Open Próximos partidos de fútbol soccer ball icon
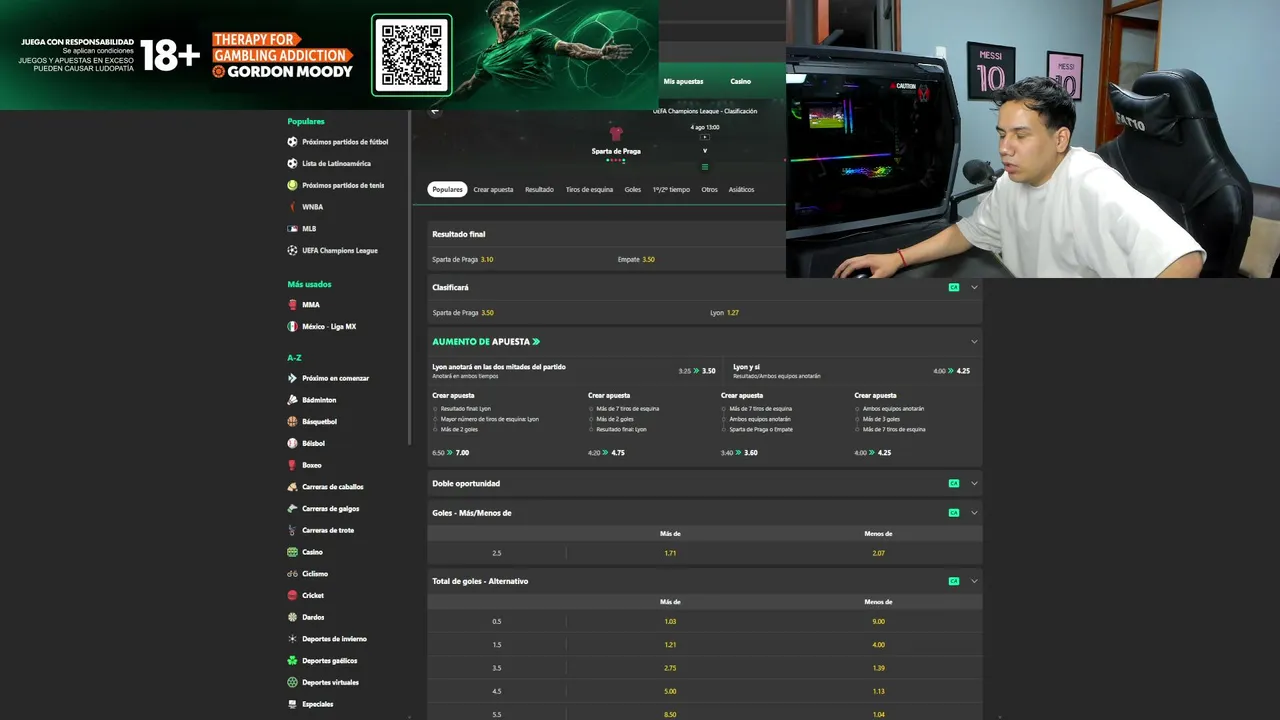Image resolution: width=1280 pixels, height=720 pixels. 292,142
